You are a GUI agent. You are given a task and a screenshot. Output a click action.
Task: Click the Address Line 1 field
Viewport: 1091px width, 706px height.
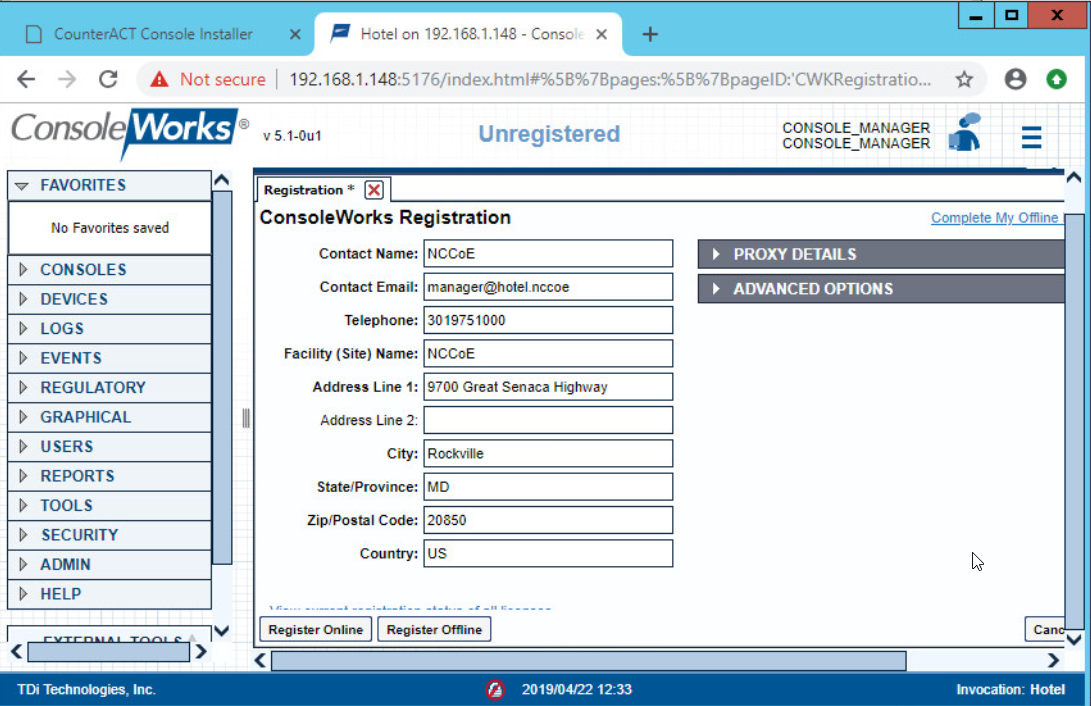pos(548,387)
